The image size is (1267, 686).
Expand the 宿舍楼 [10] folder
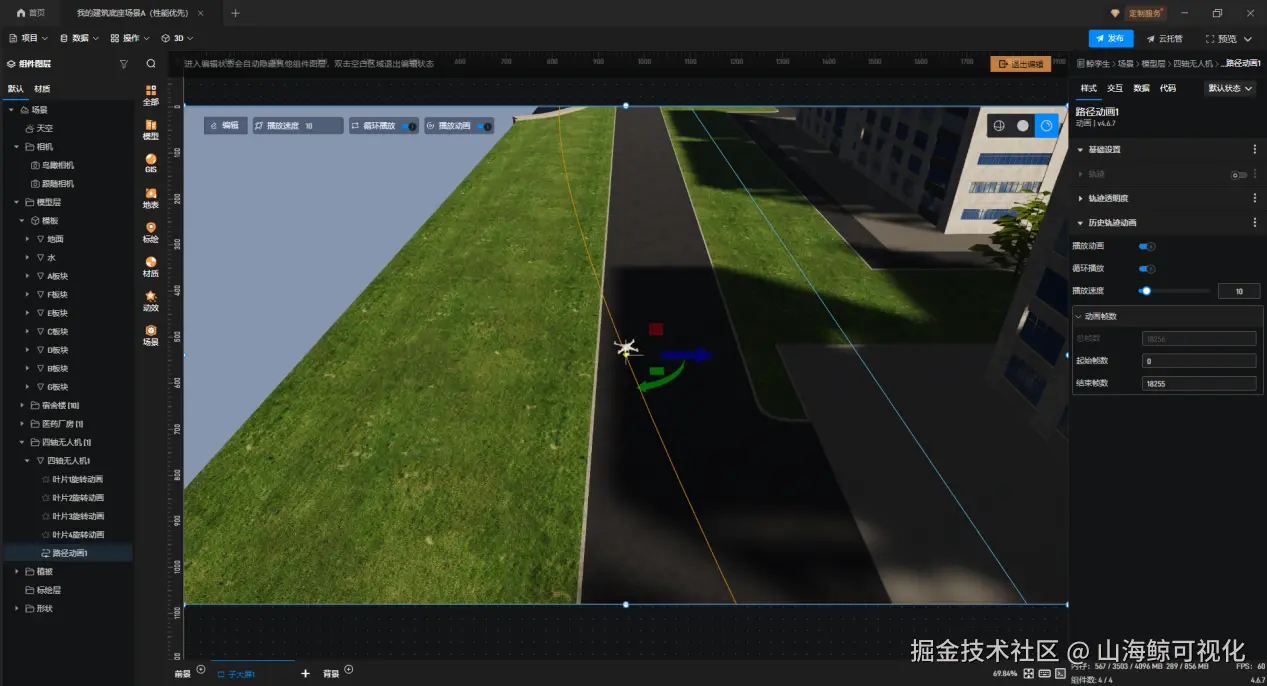(x=22, y=405)
